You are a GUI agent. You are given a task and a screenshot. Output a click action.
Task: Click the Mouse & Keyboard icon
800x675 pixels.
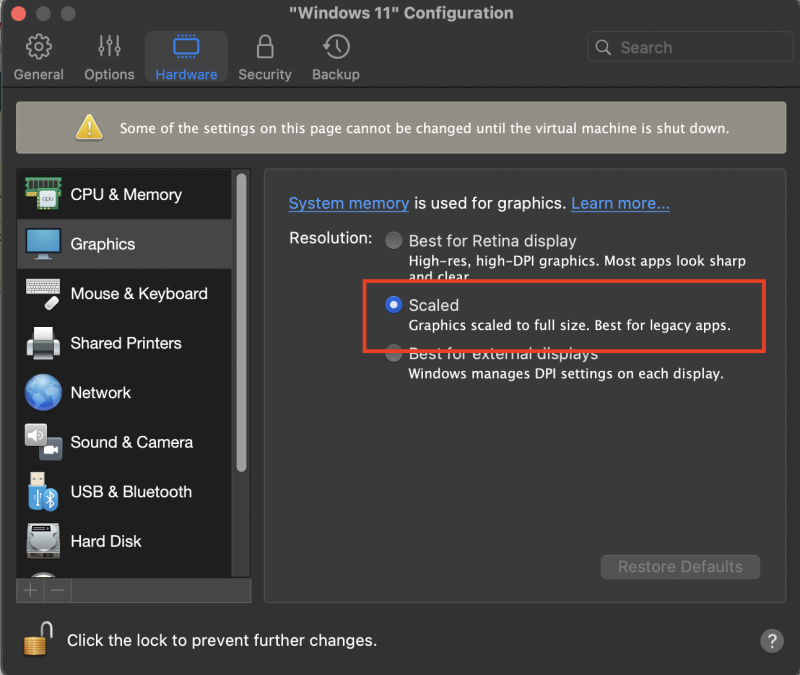coord(43,293)
